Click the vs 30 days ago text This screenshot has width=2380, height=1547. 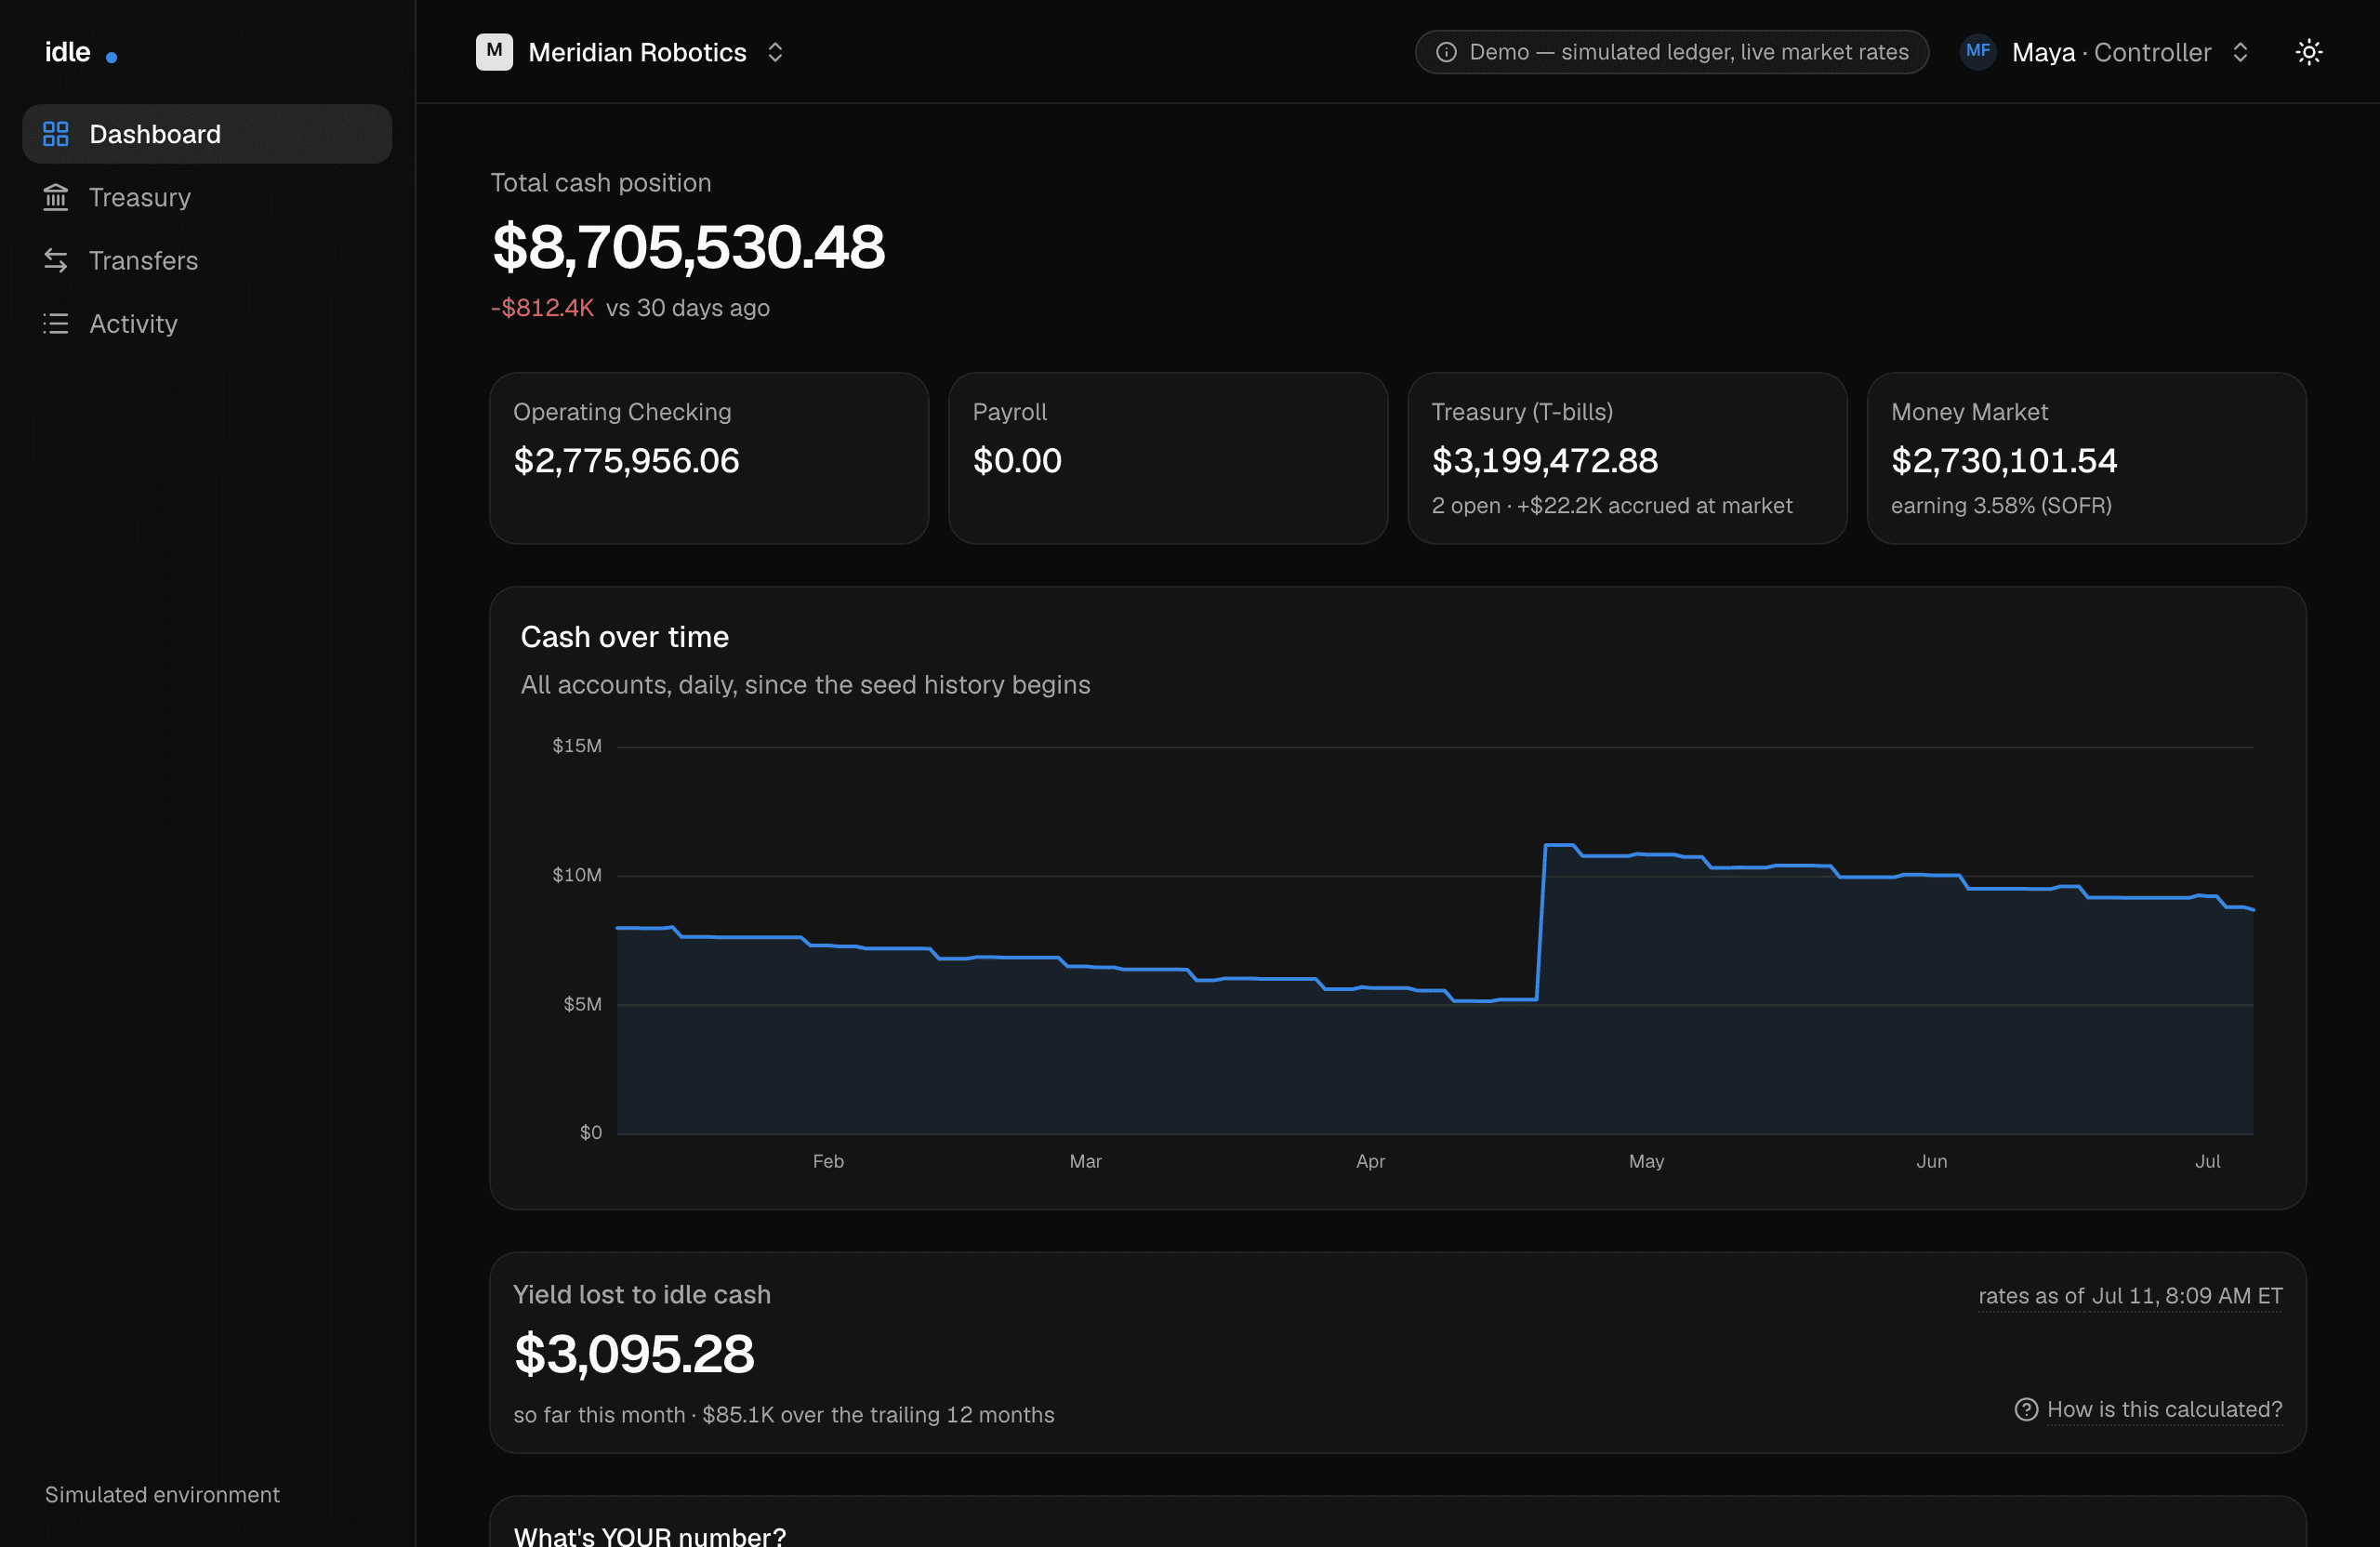tap(688, 308)
